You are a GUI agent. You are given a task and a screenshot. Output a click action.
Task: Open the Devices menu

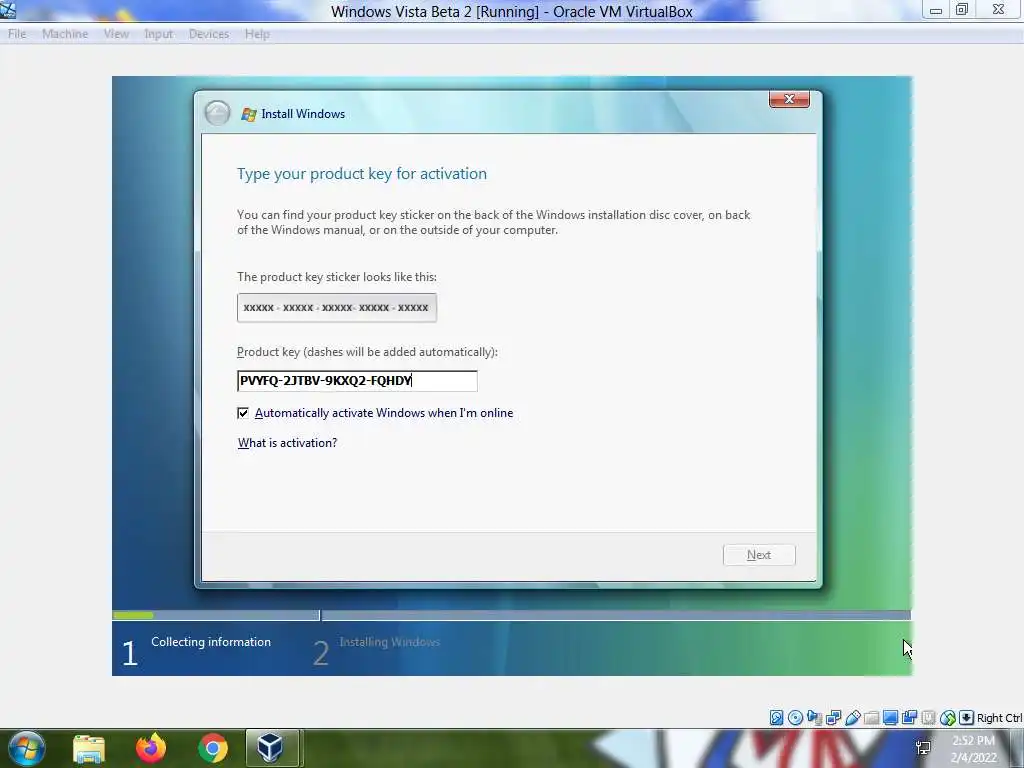click(x=209, y=34)
